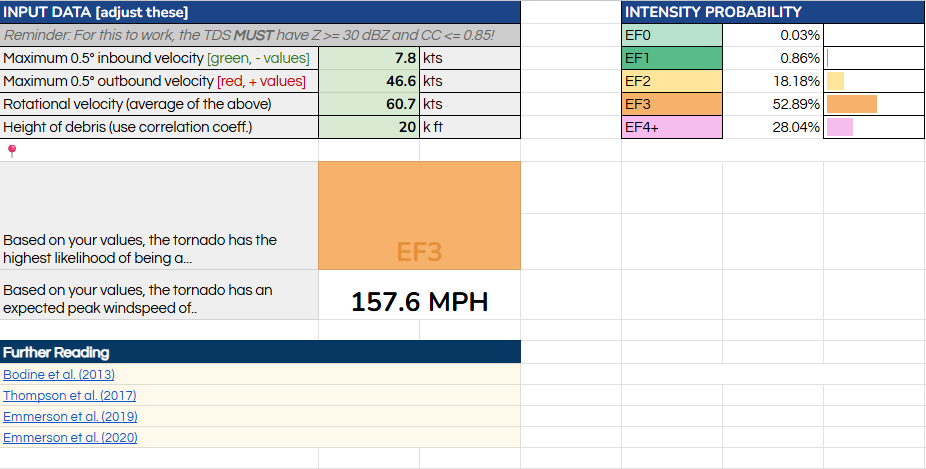Viewport: 926px width, 469px height.
Task: Click the Rotational velocity label cell
Action: click(x=159, y=104)
